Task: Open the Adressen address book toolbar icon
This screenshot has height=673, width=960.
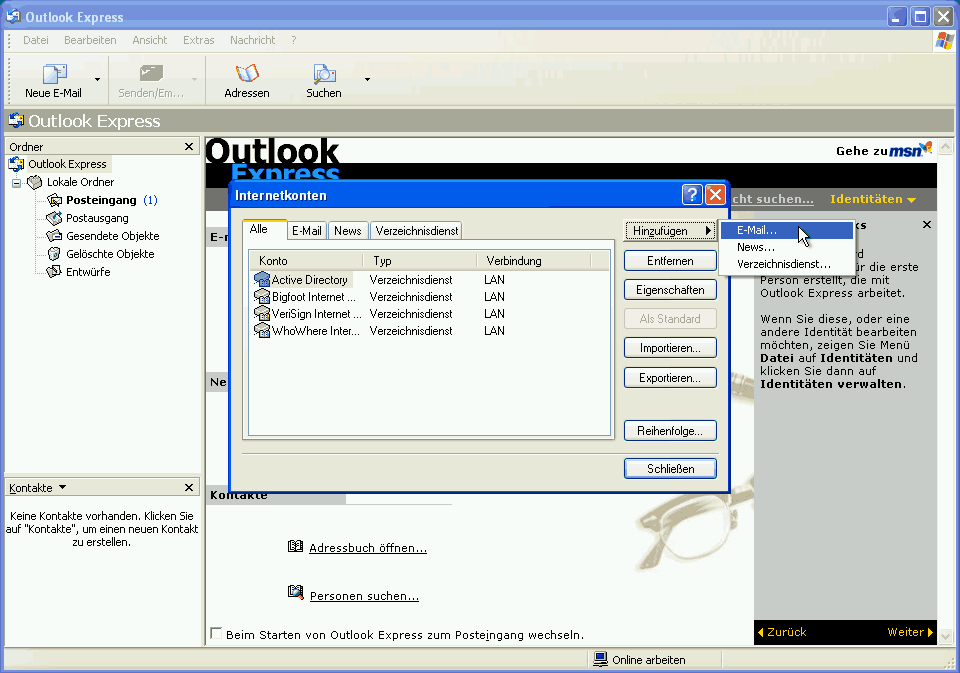Action: tap(246, 75)
